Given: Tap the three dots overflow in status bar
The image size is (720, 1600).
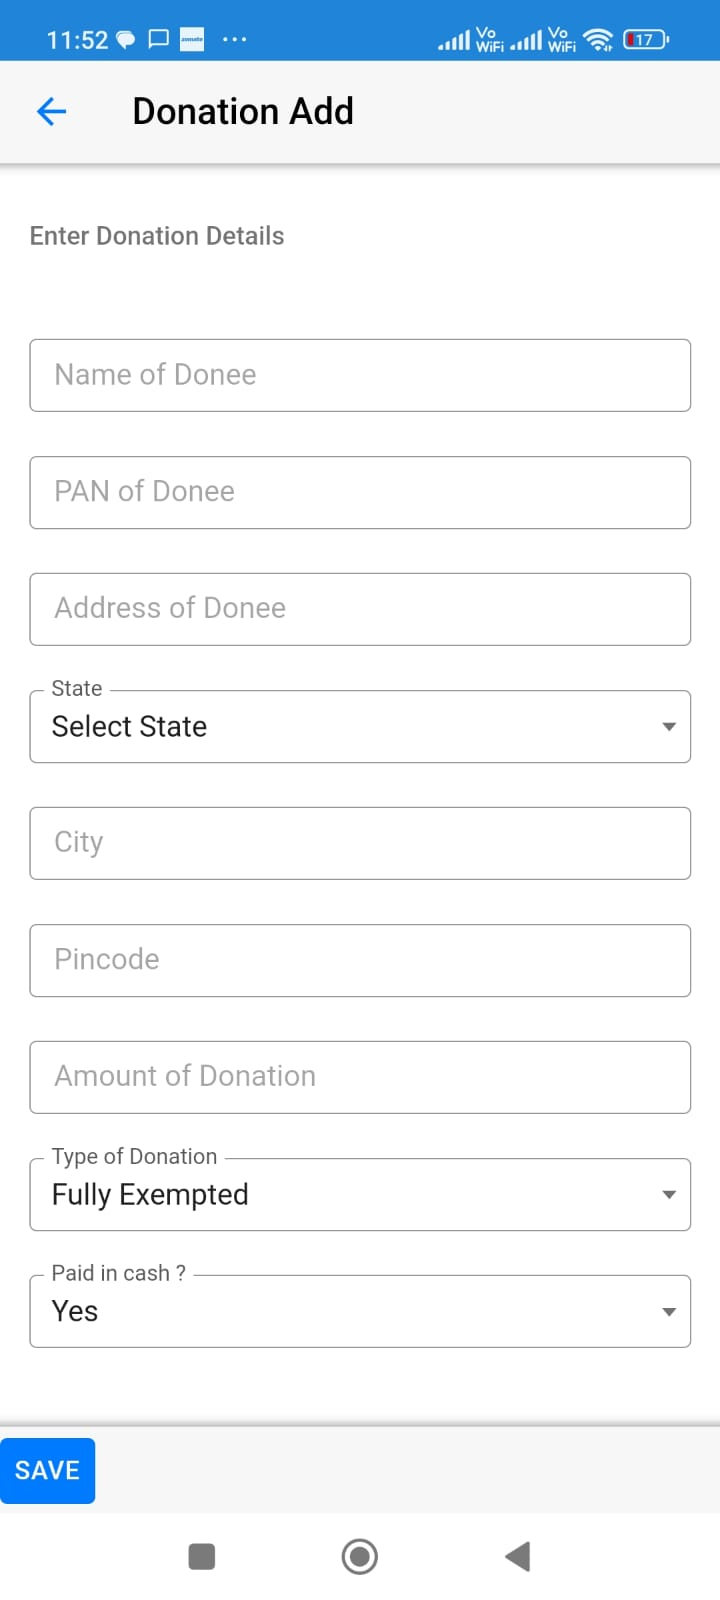Looking at the screenshot, I should (x=234, y=40).
